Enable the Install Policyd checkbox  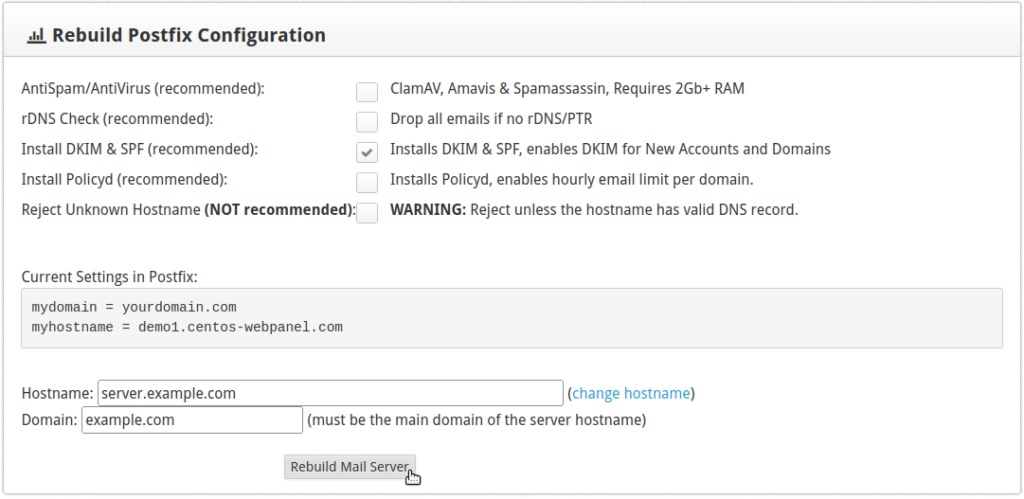367,182
